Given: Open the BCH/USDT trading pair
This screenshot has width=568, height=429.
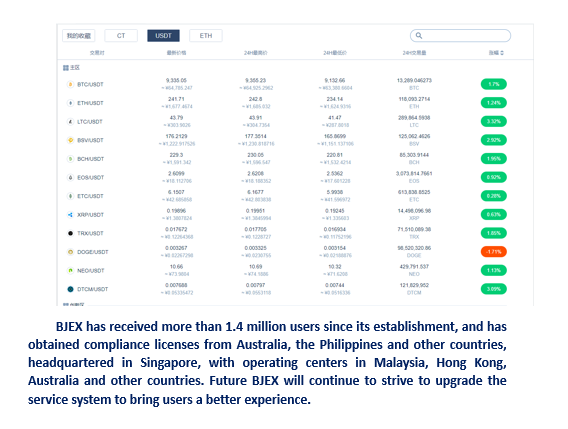Looking at the screenshot, I should click(91, 159).
